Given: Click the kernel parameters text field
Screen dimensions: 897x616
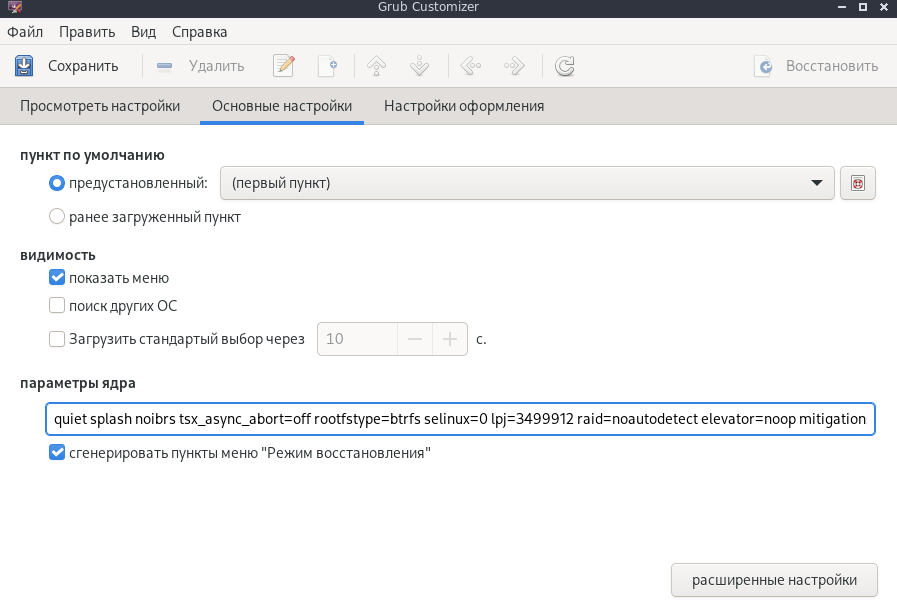Looking at the screenshot, I should [461, 419].
